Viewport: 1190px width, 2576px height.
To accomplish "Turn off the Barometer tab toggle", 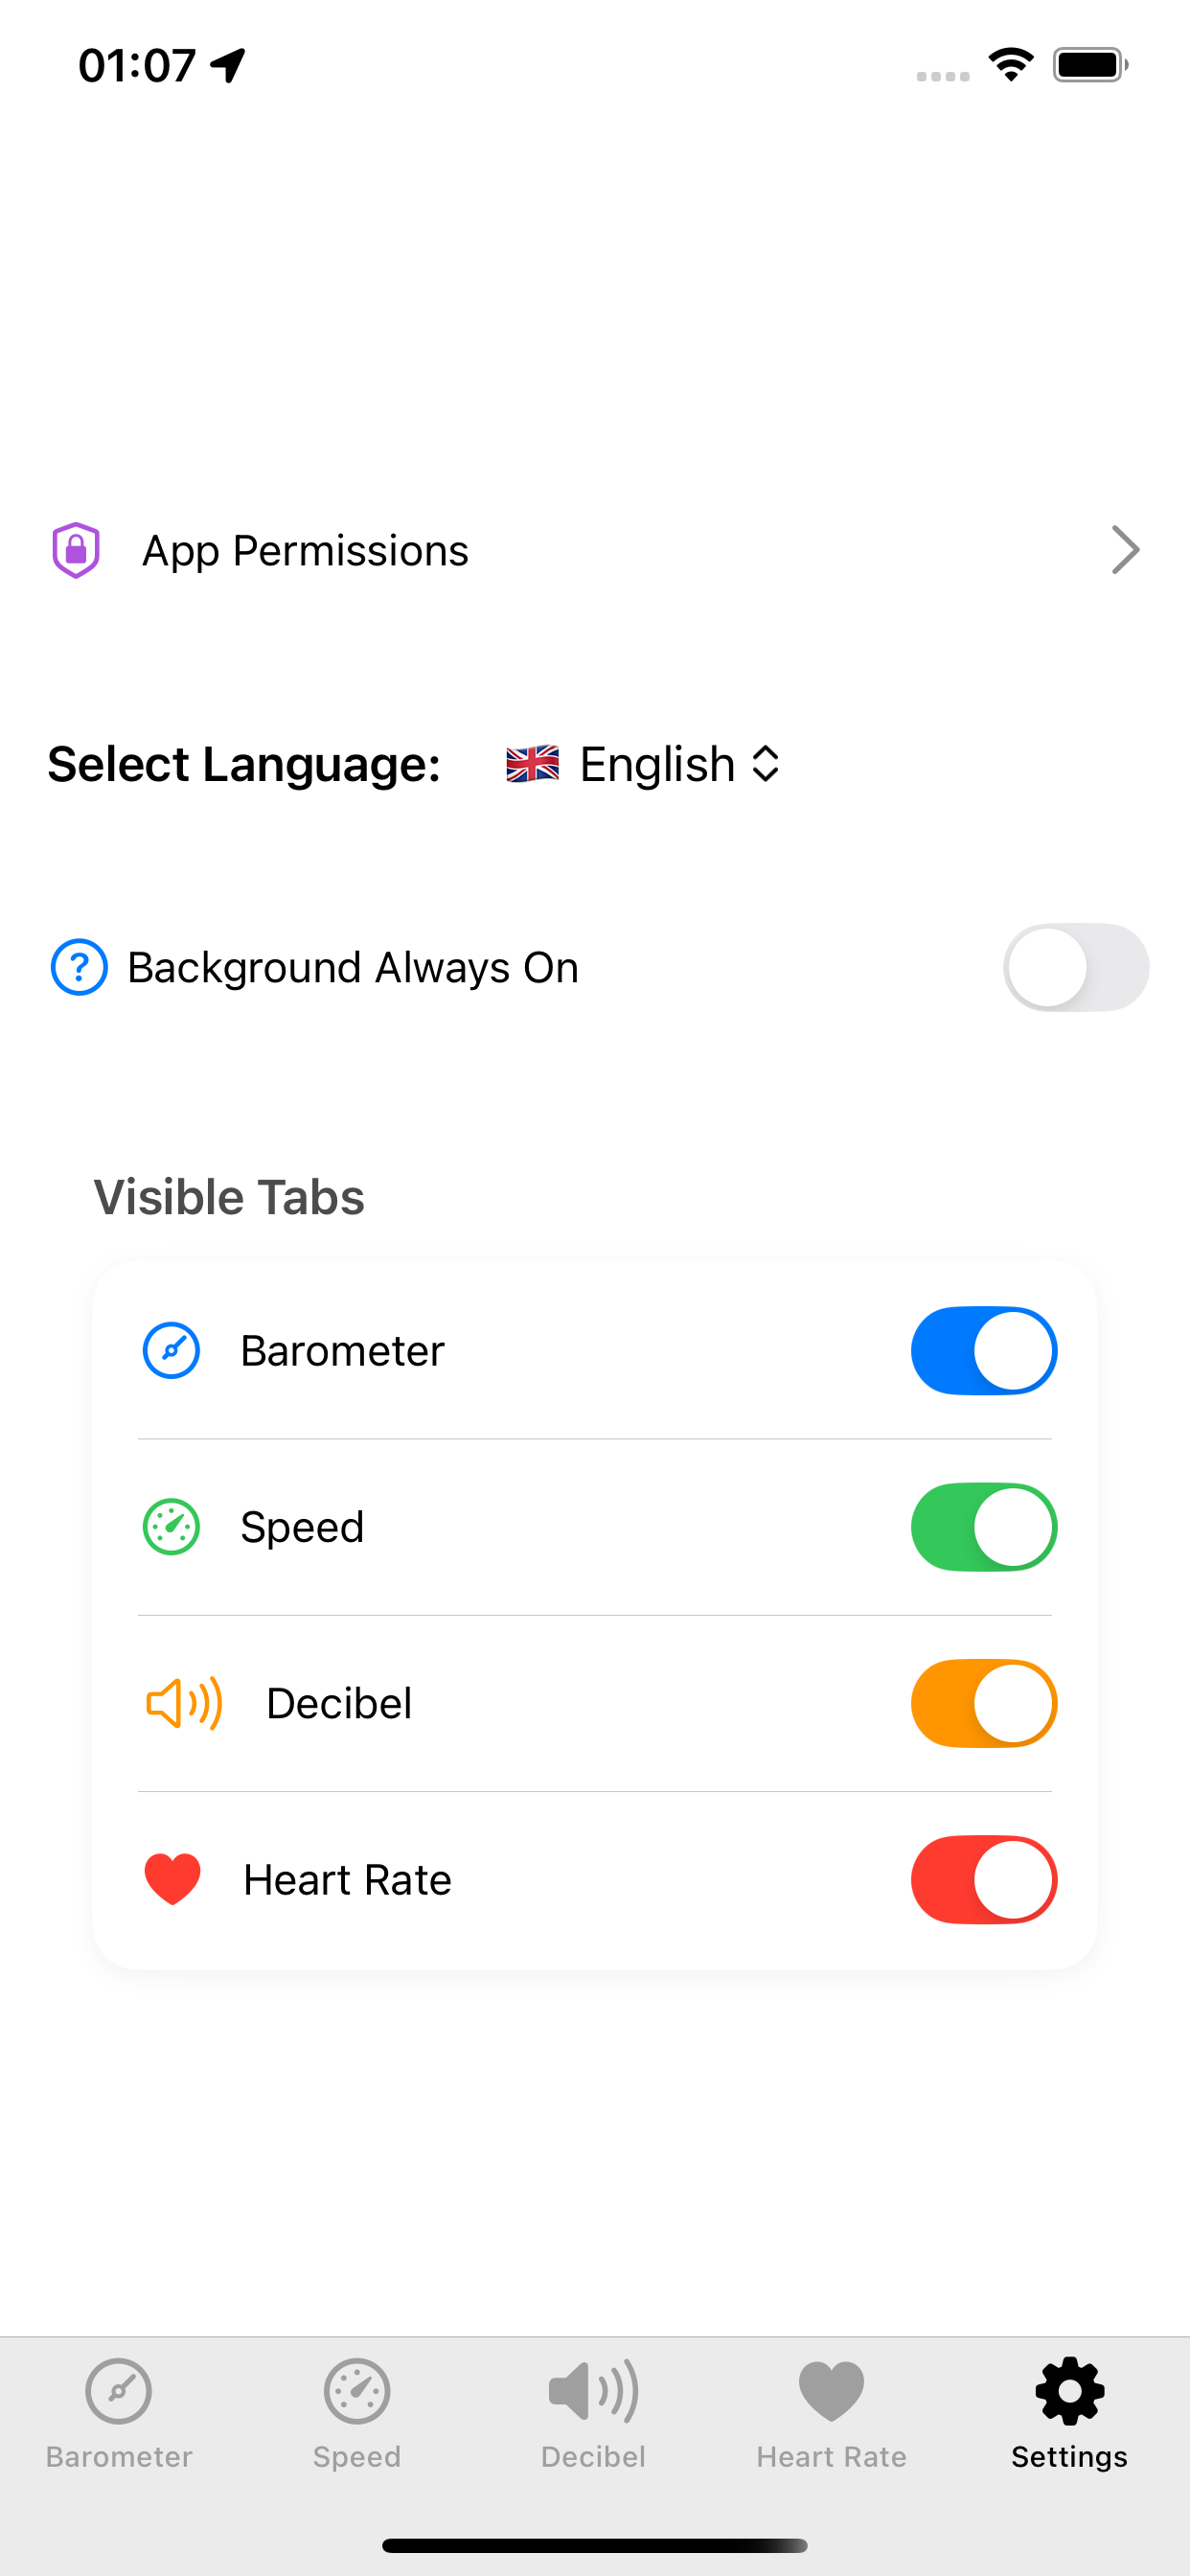I will coord(984,1351).
